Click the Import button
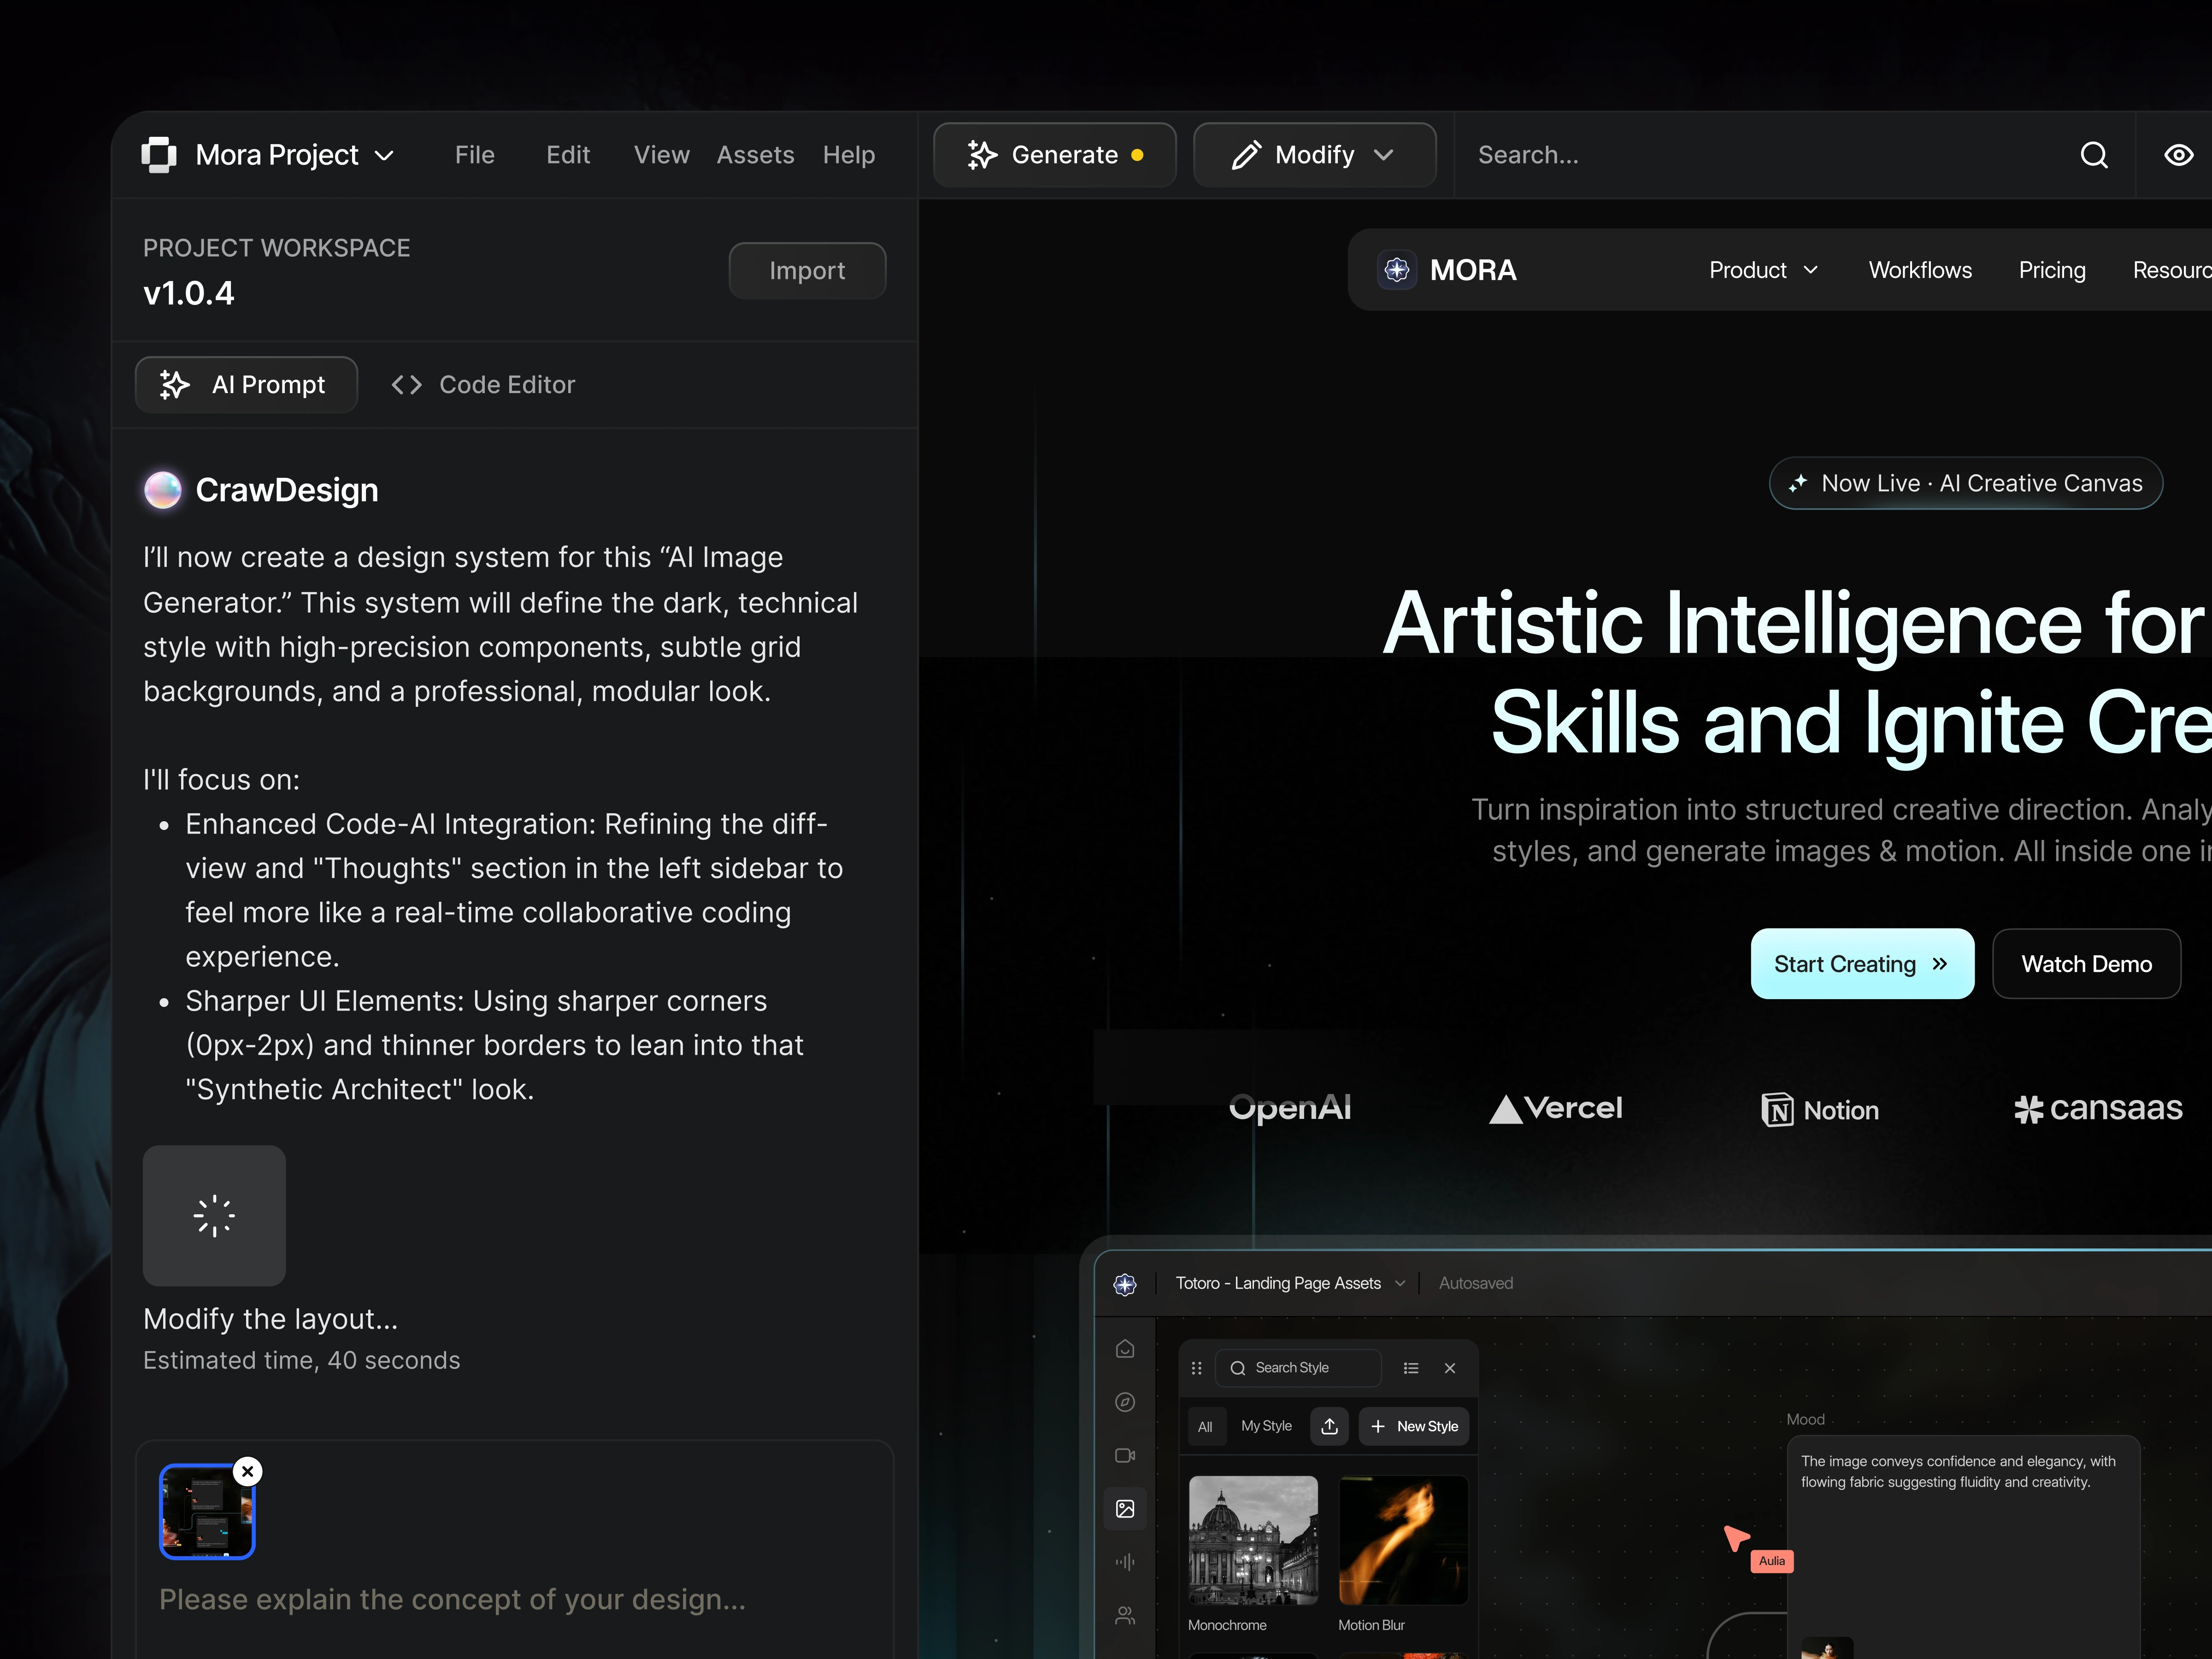The image size is (2212, 1659). click(x=807, y=271)
